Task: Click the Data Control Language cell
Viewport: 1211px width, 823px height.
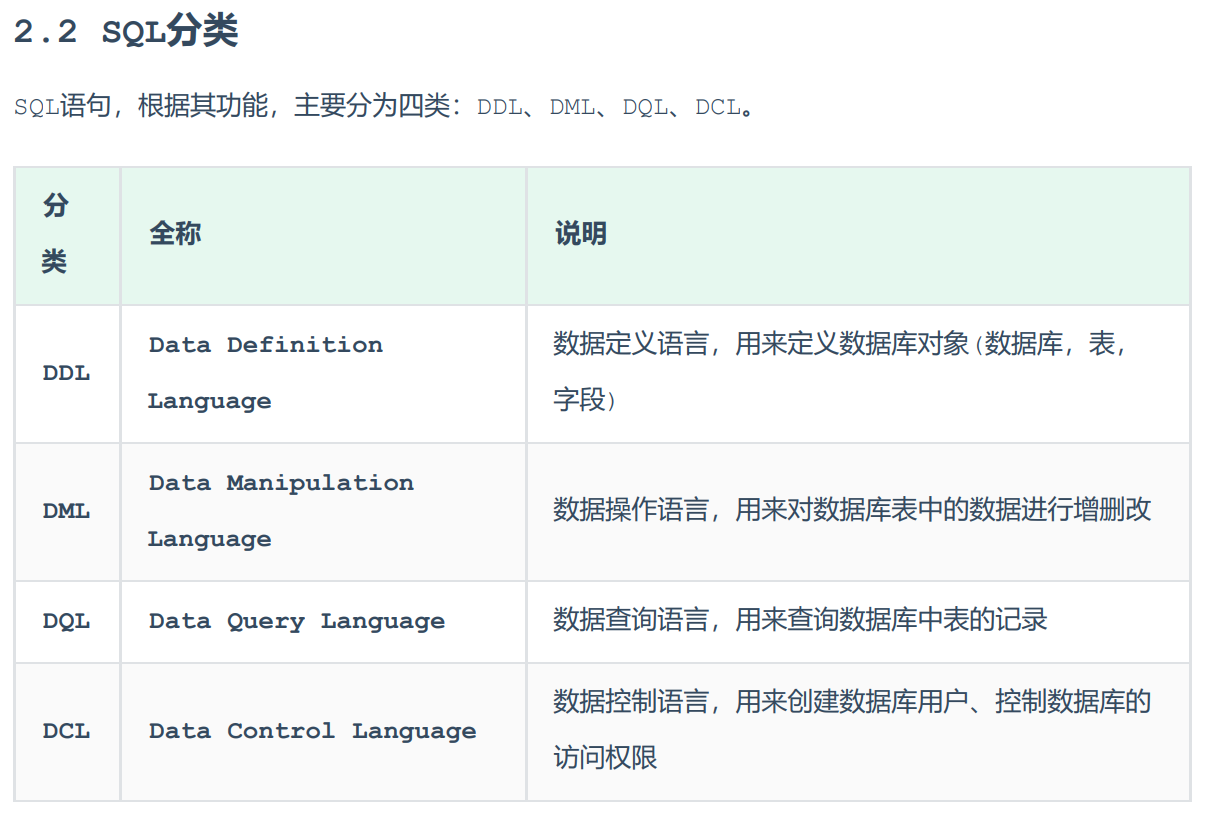Action: click(311, 731)
